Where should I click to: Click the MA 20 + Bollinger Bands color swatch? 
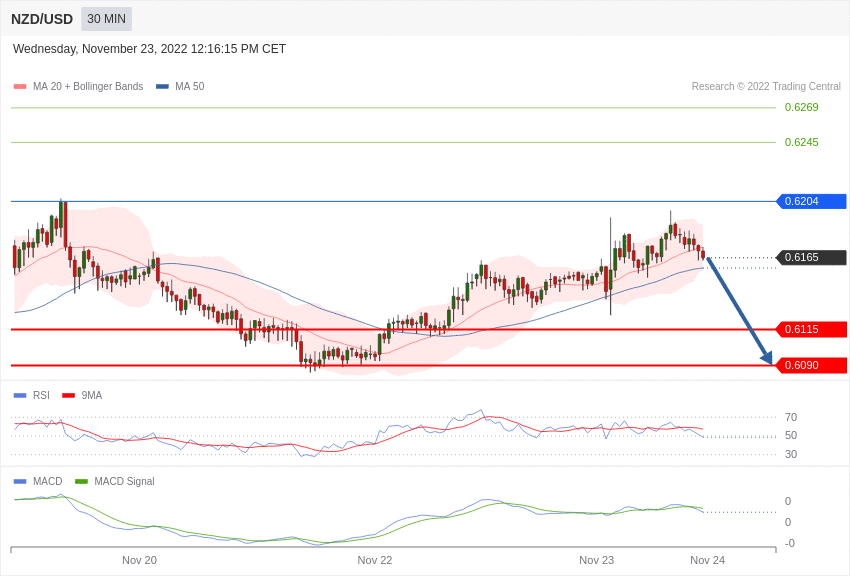pyautogui.click(x=20, y=87)
